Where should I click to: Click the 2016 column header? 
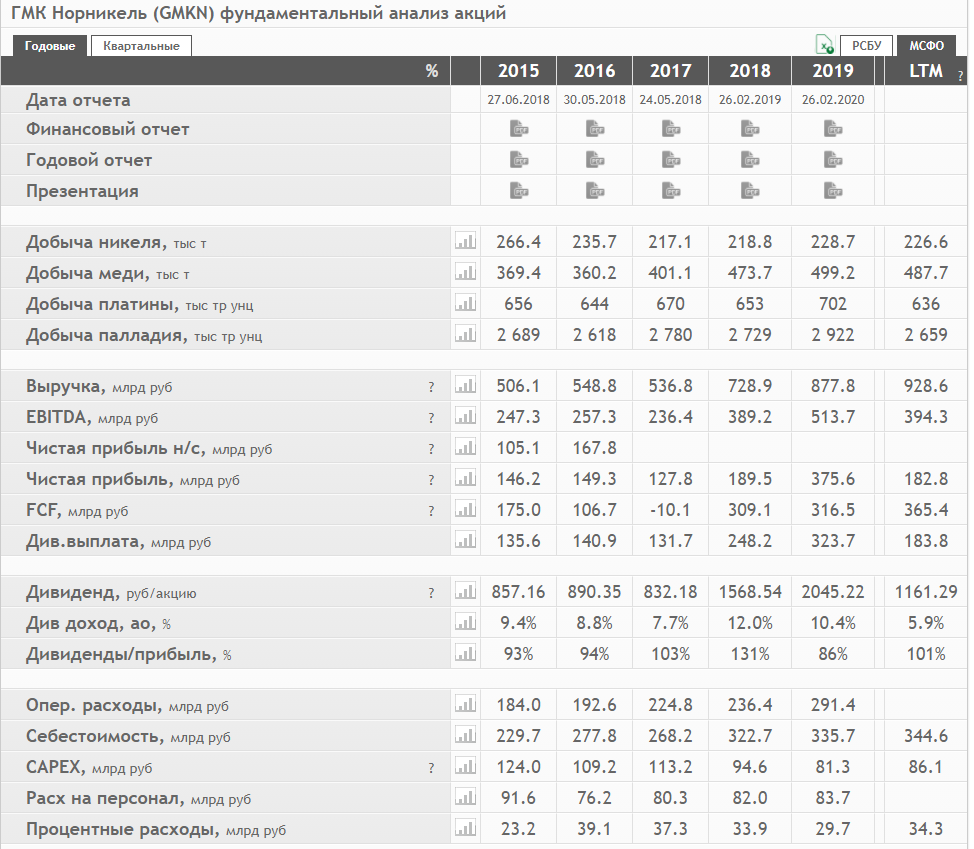[594, 71]
